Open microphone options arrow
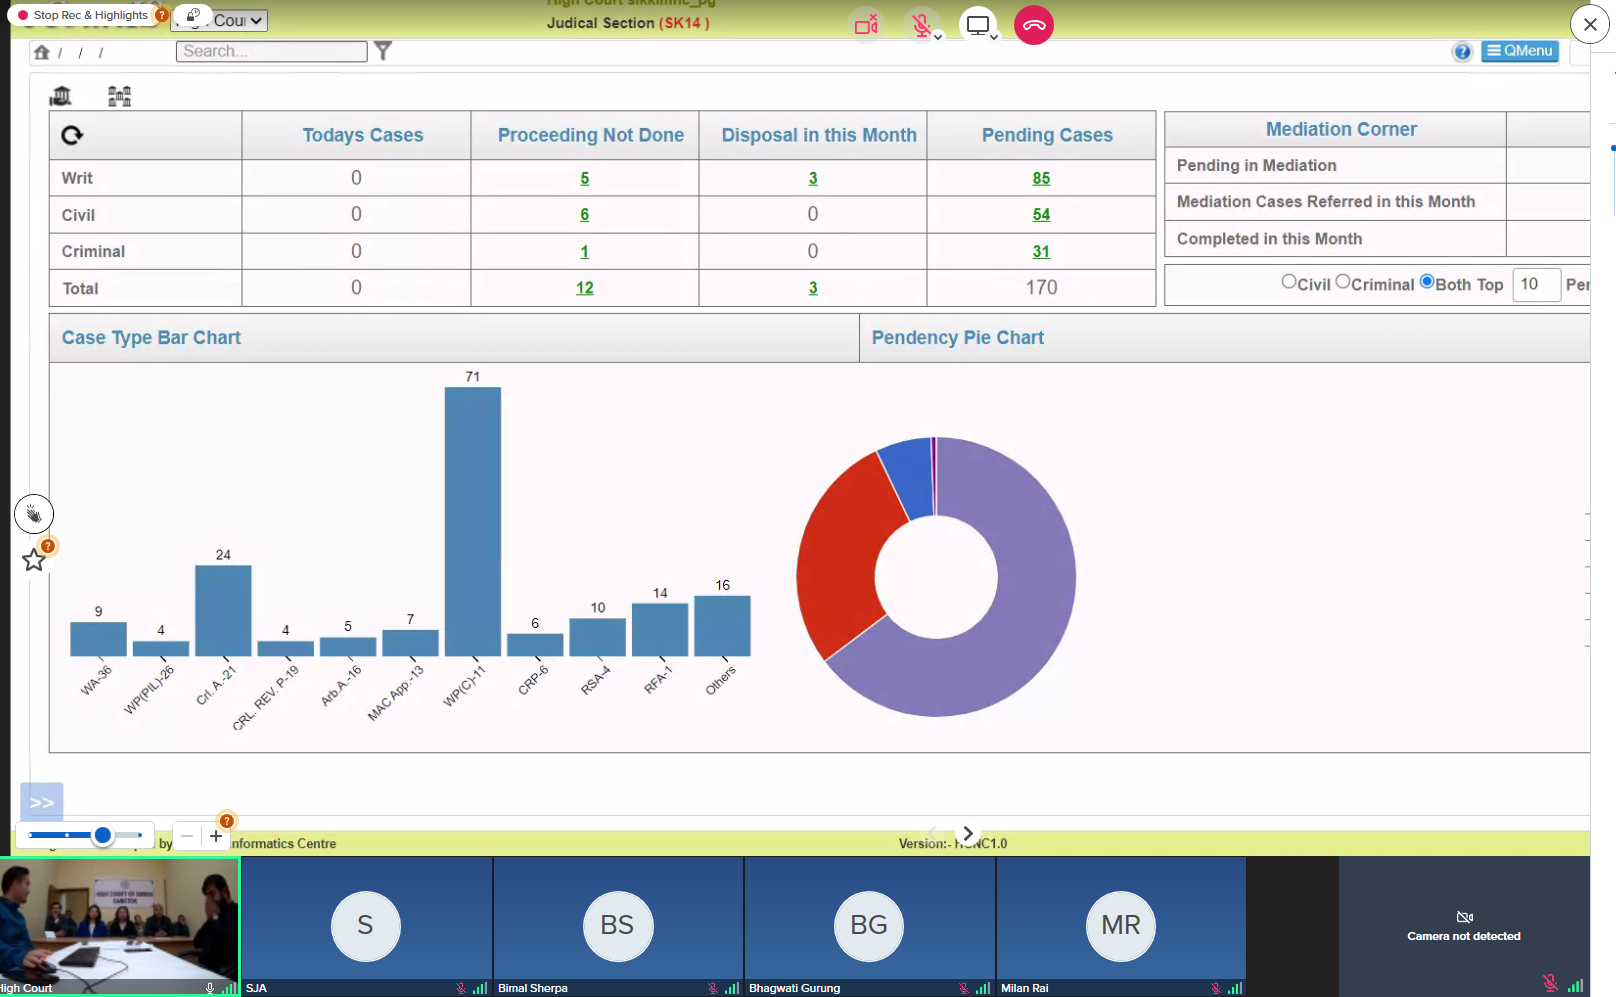 point(938,37)
